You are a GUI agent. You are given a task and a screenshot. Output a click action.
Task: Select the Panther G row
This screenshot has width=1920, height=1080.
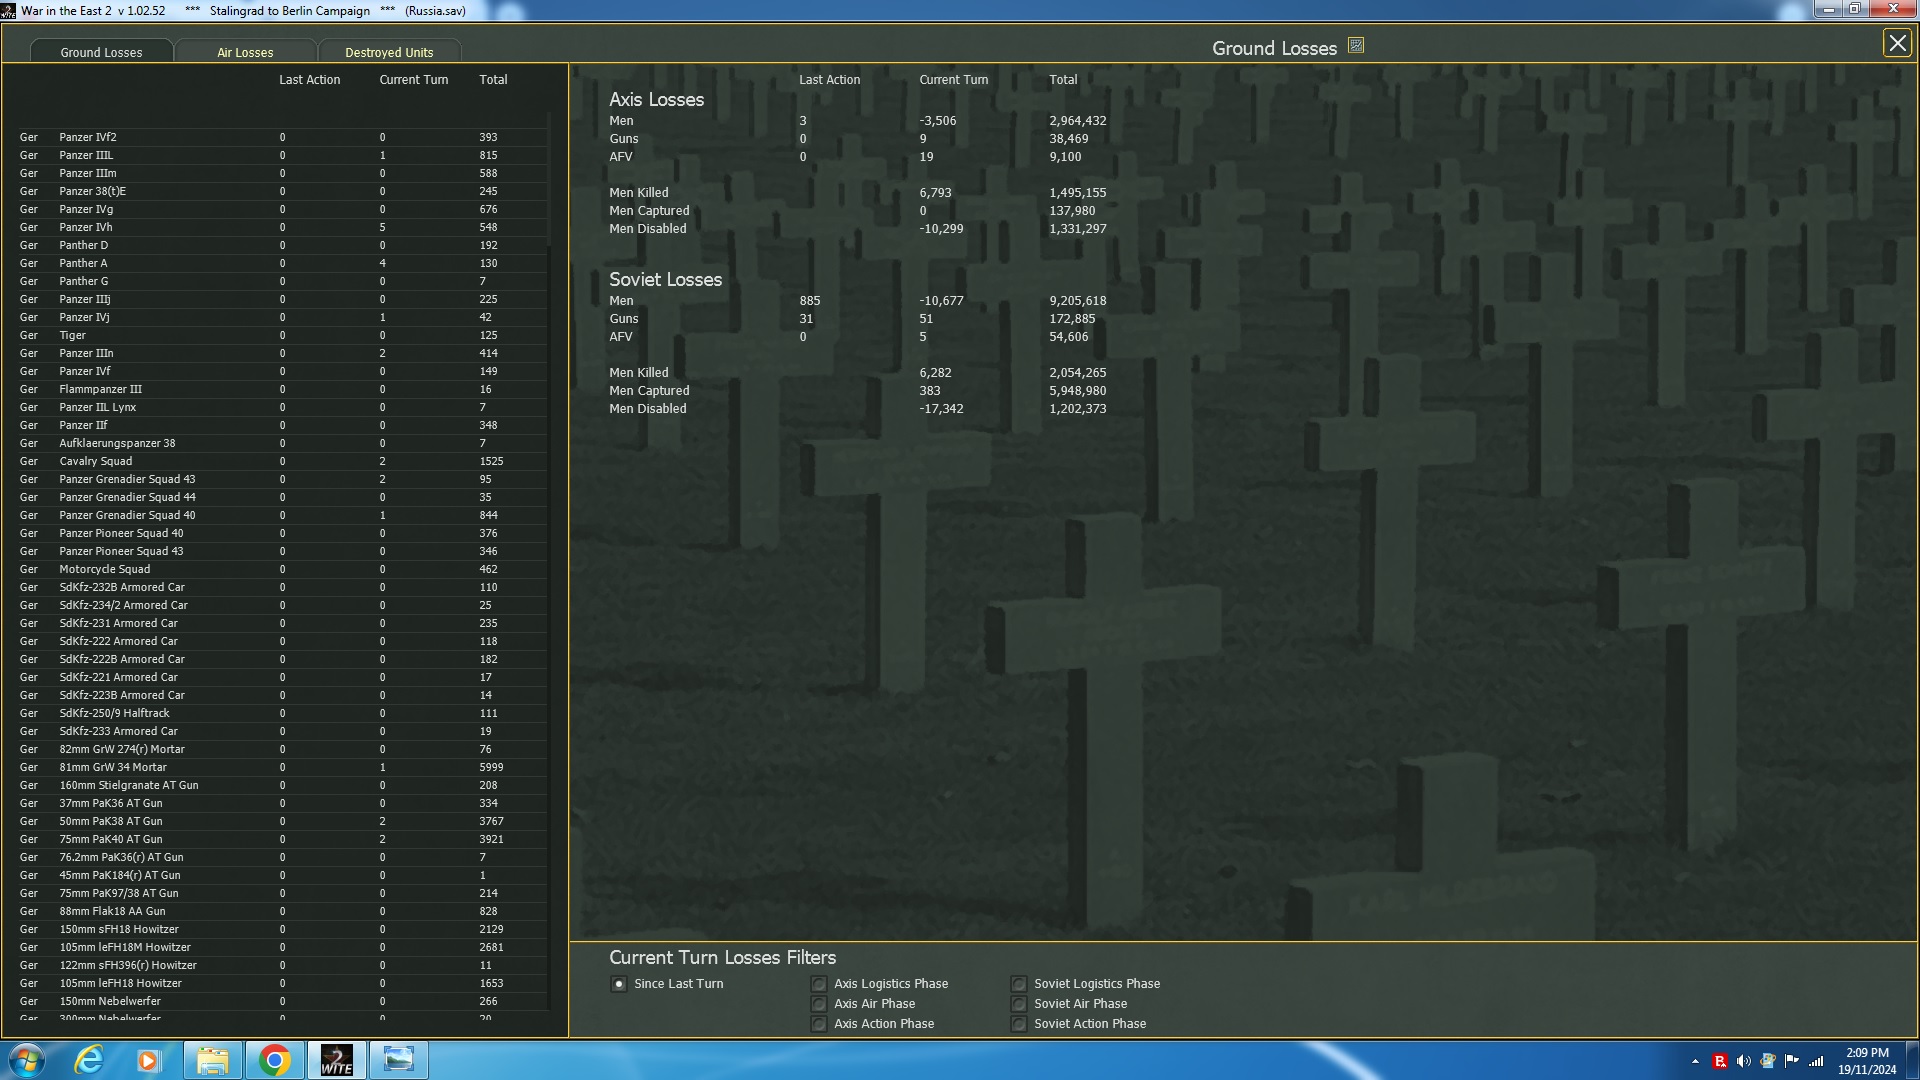coord(282,281)
